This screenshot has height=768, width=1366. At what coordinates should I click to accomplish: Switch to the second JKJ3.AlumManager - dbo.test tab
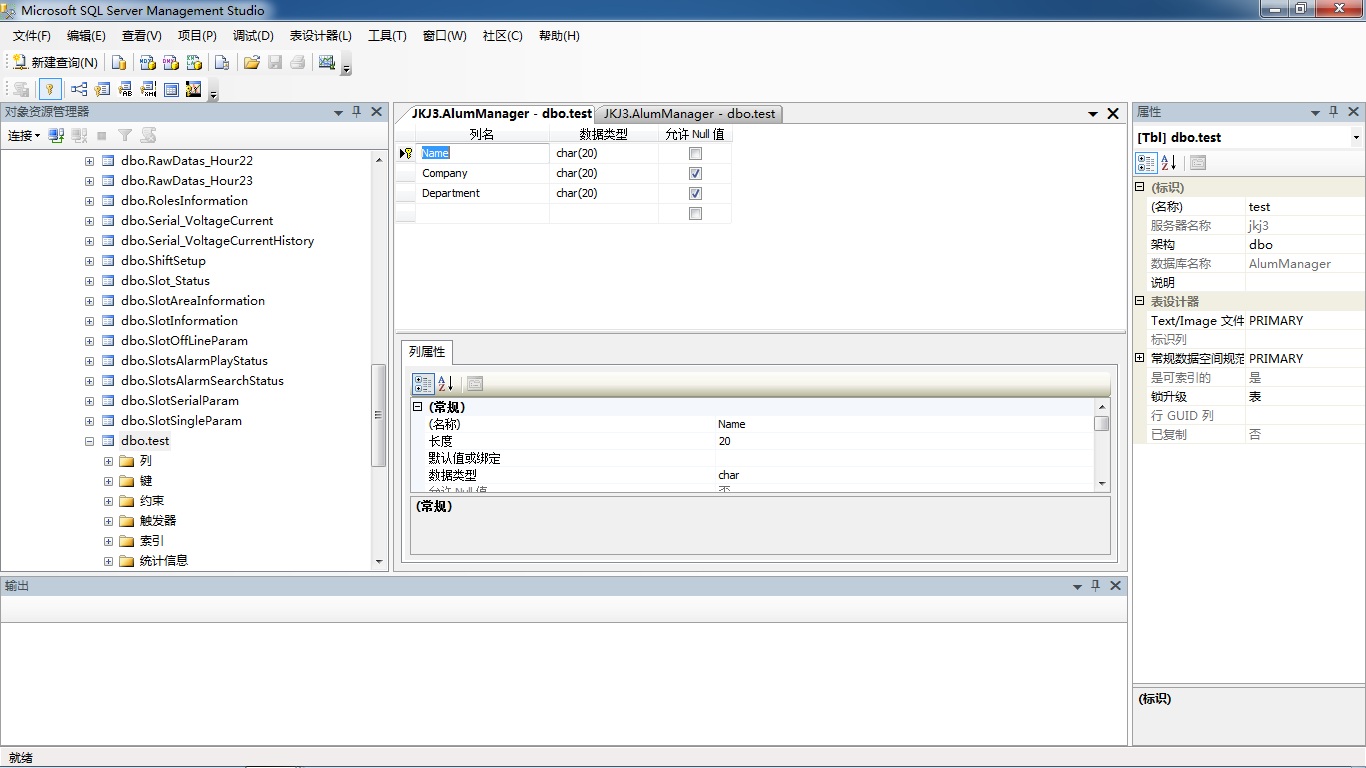point(689,114)
